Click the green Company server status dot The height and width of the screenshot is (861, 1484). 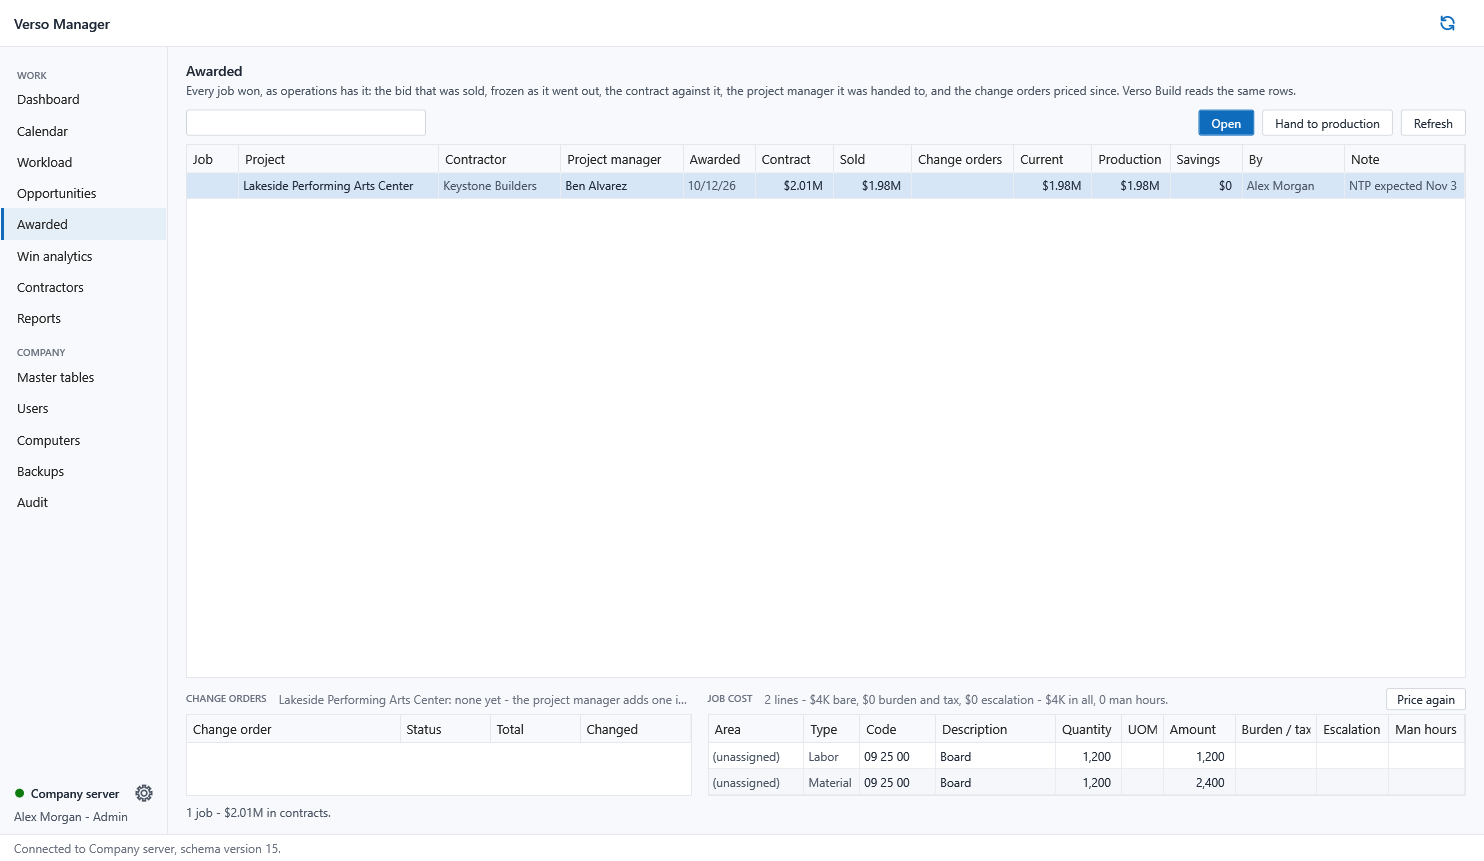(19, 793)
